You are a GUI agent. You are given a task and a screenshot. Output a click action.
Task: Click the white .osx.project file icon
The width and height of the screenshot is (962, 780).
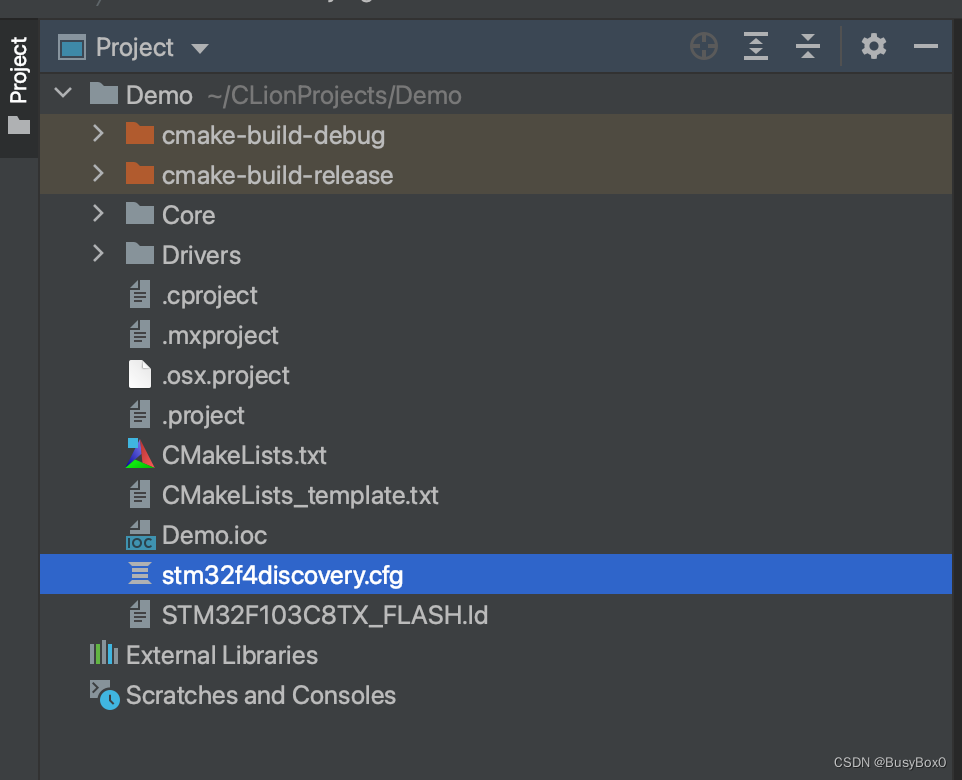point(140,374)
